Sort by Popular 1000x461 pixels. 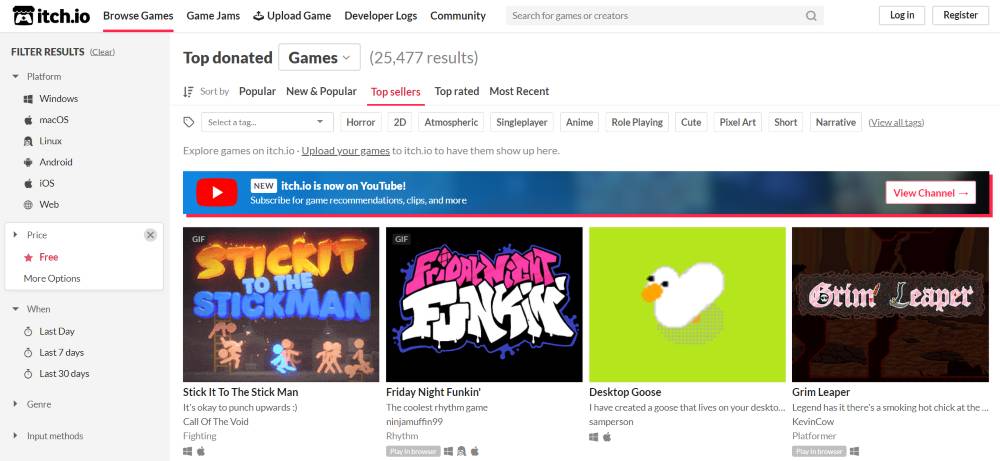(x=258, y=91)
